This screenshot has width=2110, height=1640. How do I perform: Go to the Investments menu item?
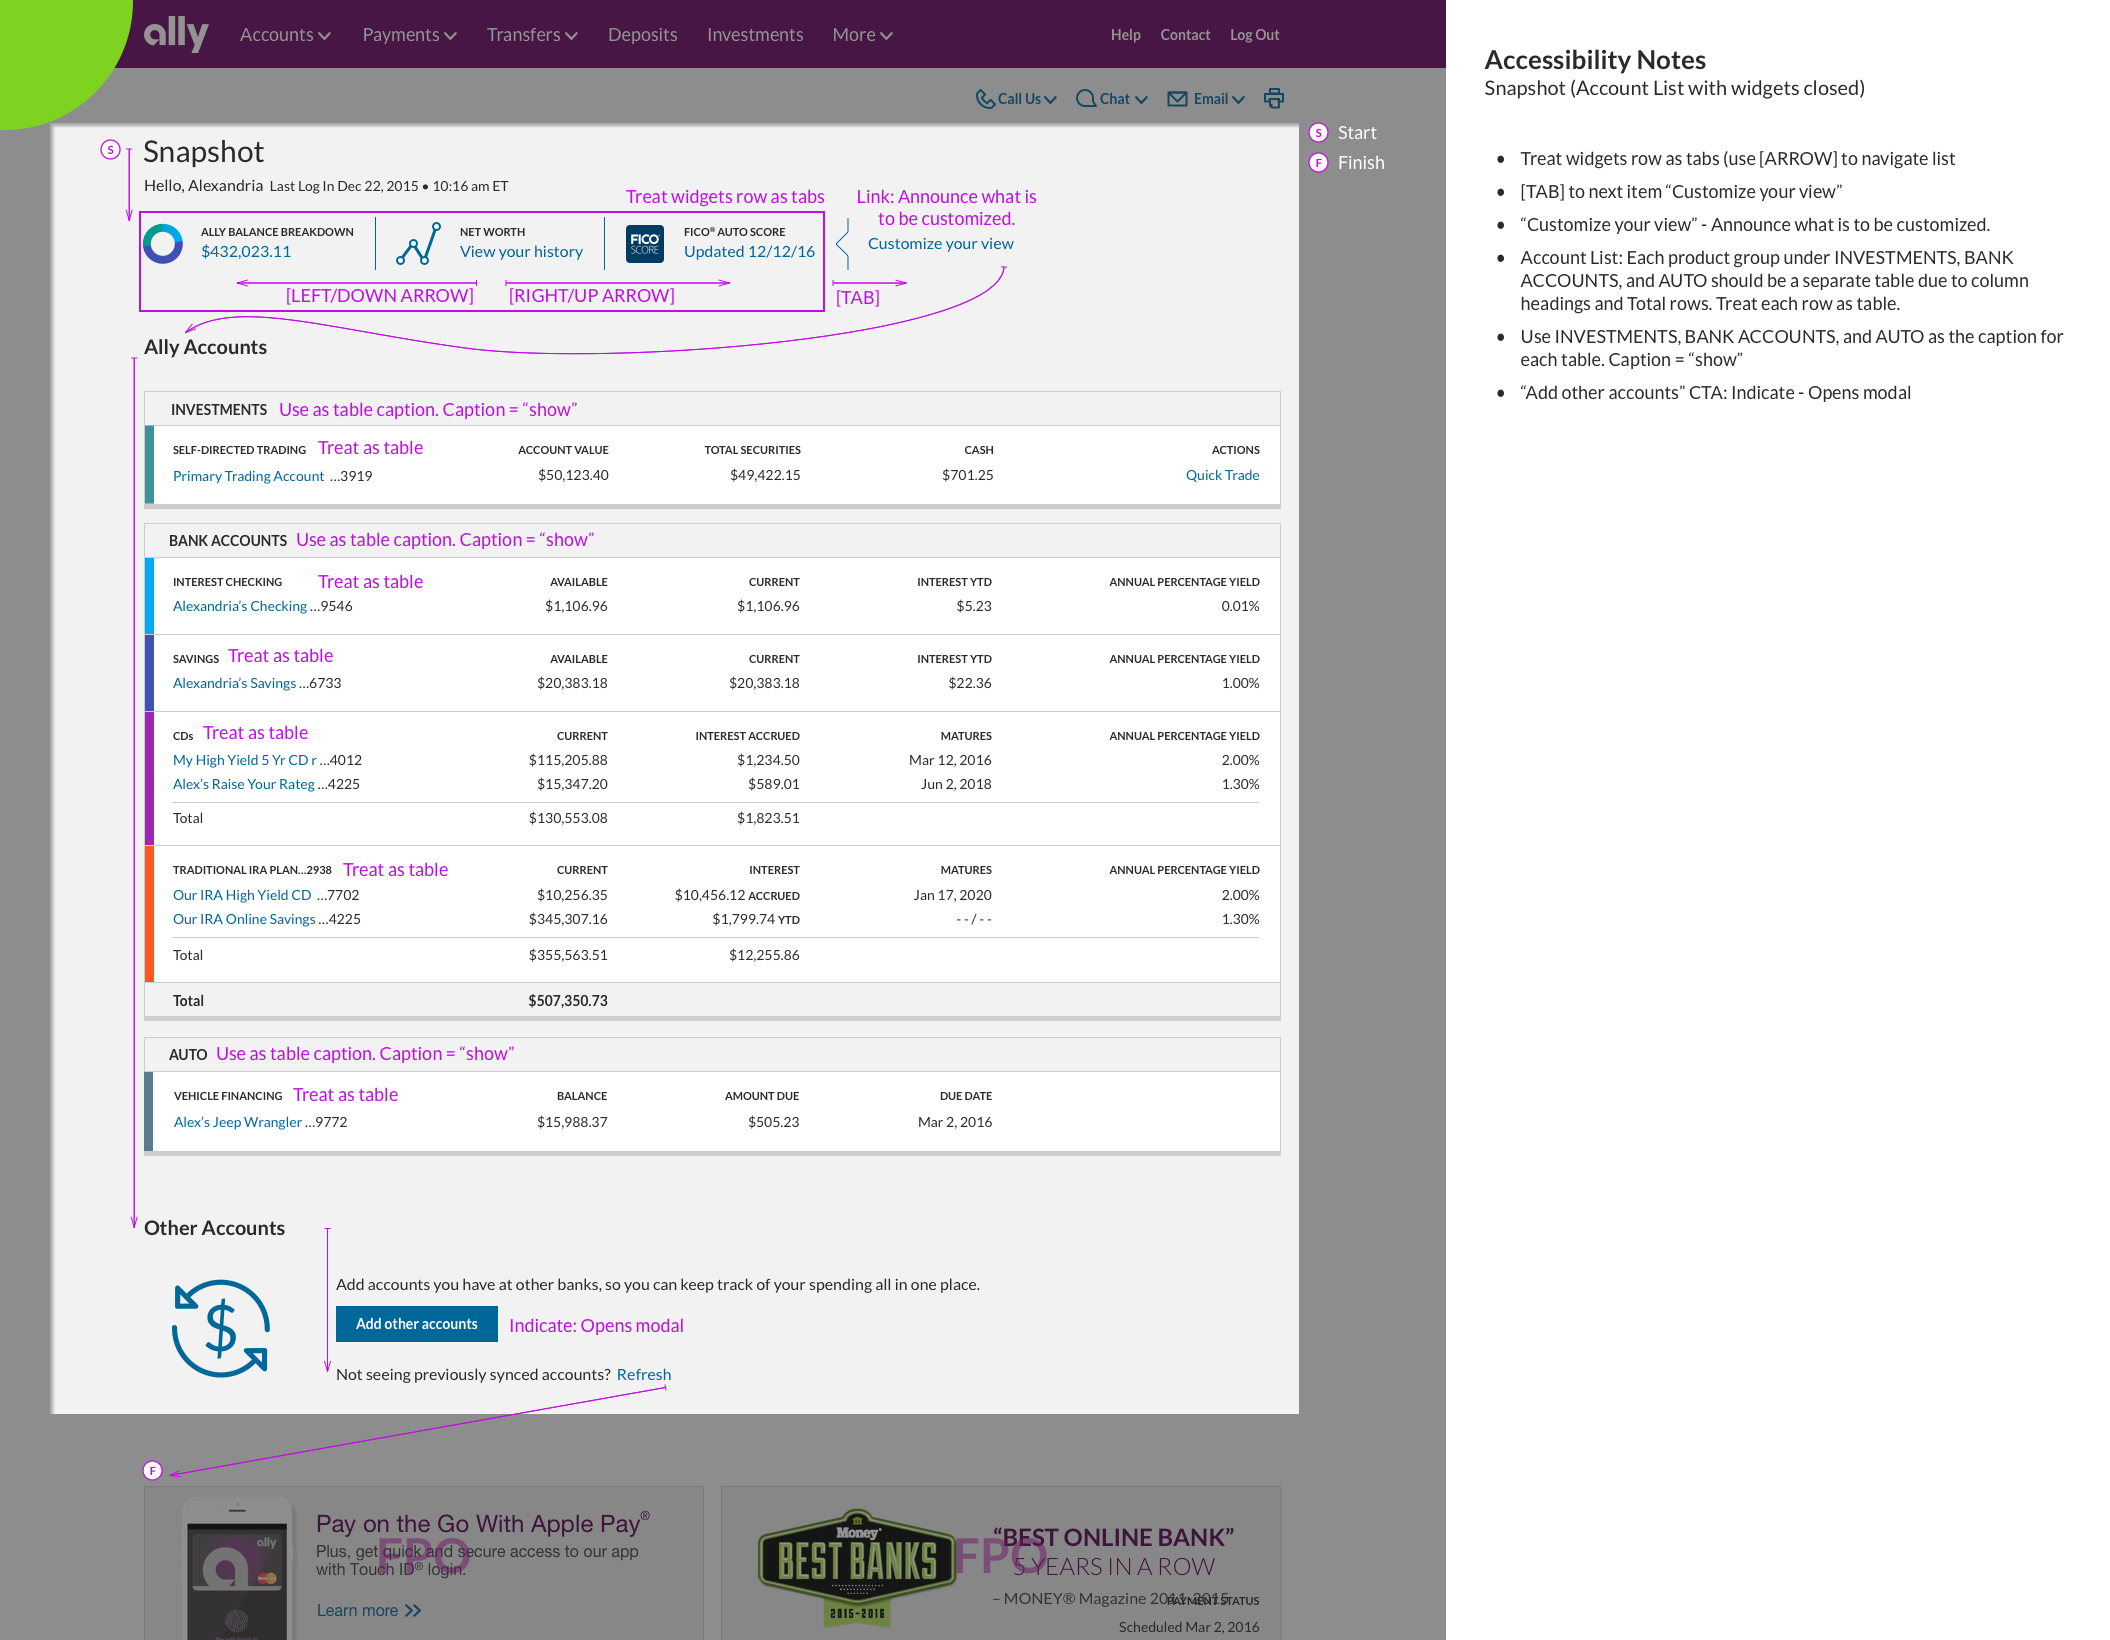(x=754, y=35)
